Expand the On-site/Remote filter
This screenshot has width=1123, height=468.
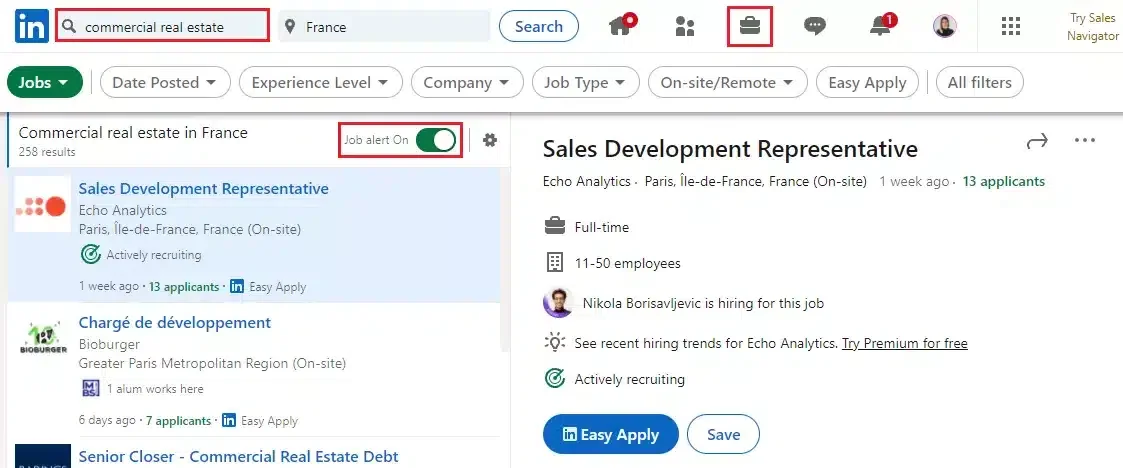(x=727, y=82)
